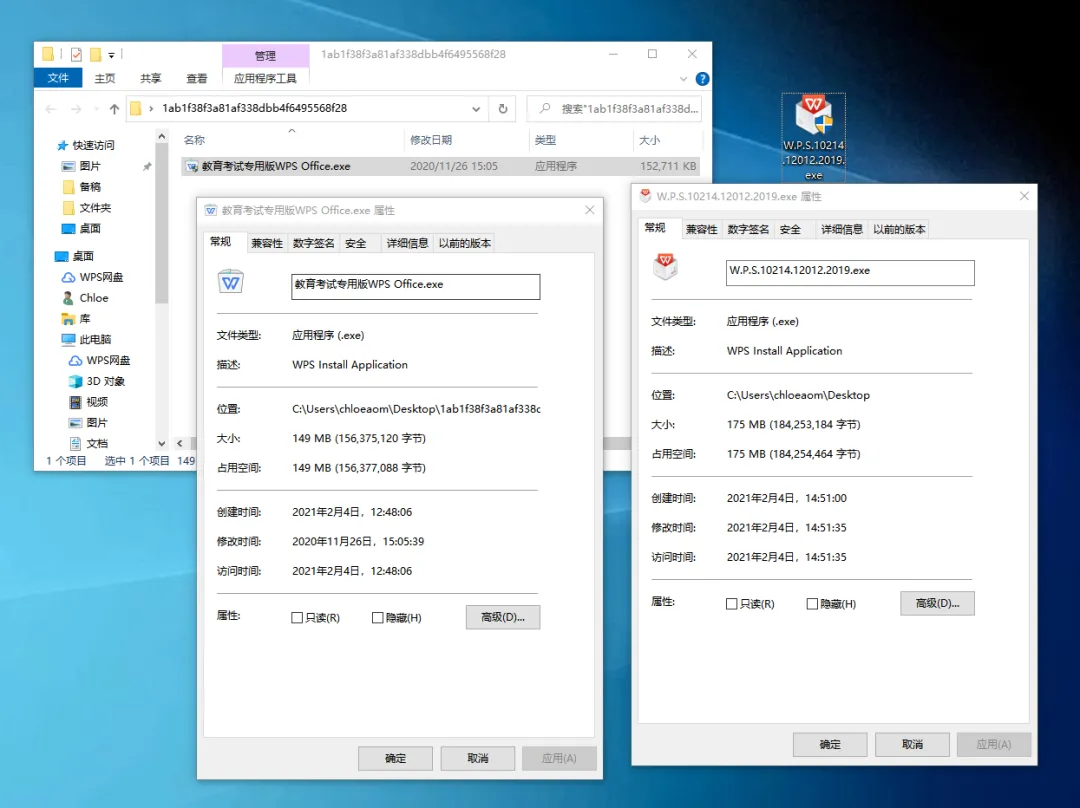
Task: Open the 文件 tab in Explorer ribbon
Action: pyautogui.click(x=58, y=78)
